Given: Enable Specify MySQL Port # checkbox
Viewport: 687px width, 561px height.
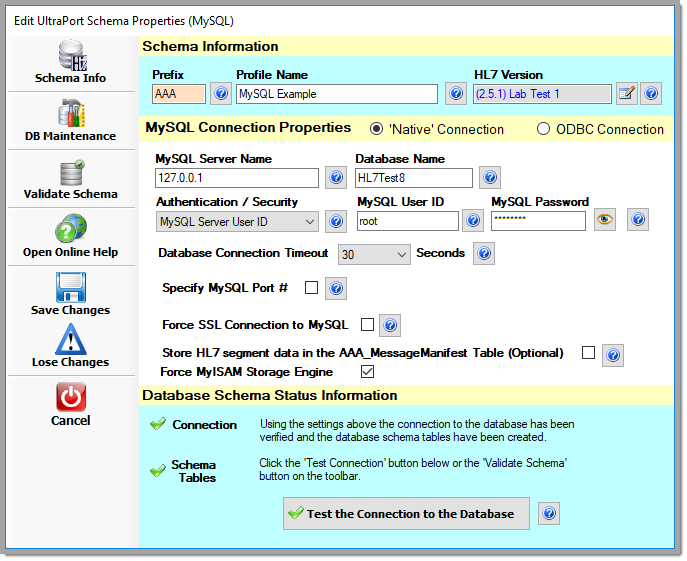Looking at the screenshot, I should click(x=312, y=288).
